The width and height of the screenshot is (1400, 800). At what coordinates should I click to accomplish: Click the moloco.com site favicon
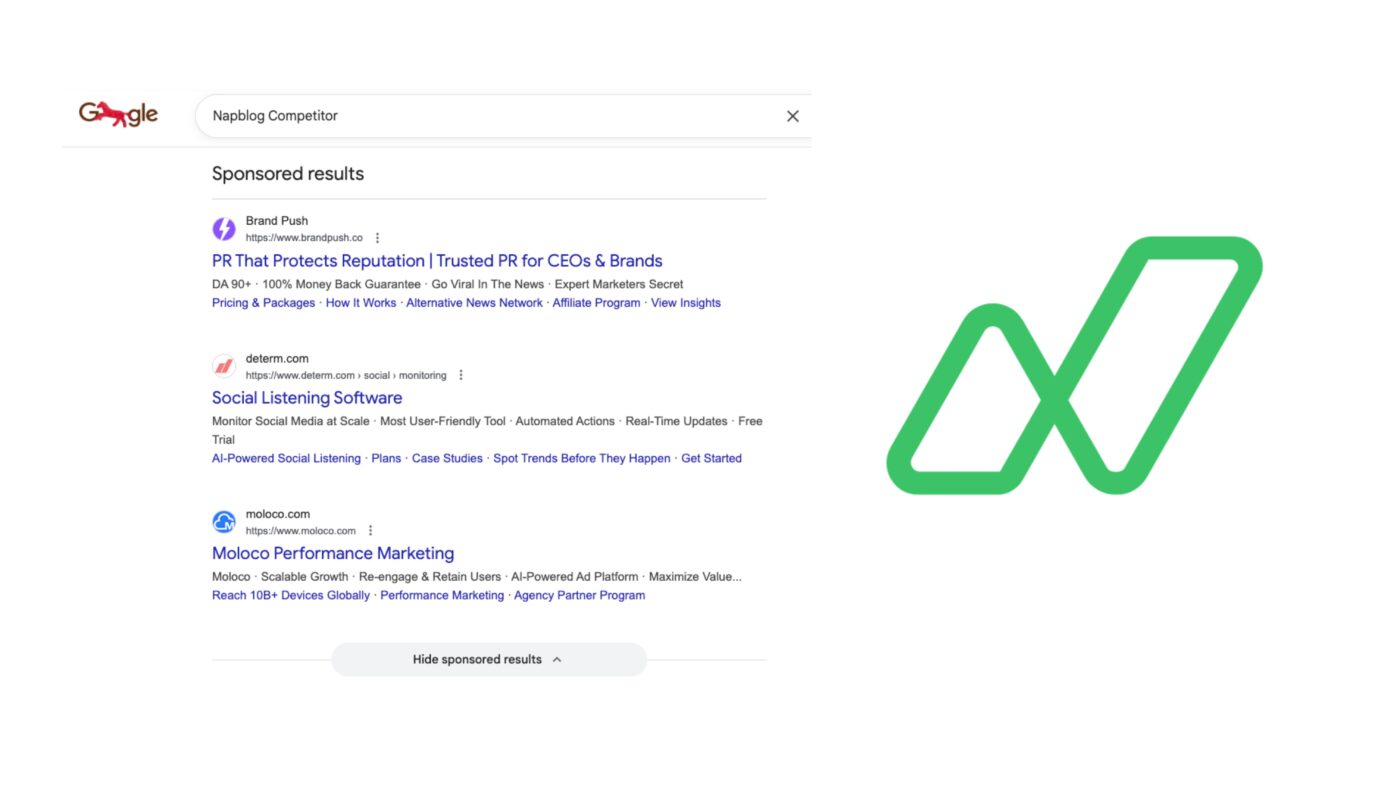pyautogui.click(x=223, y=521)
